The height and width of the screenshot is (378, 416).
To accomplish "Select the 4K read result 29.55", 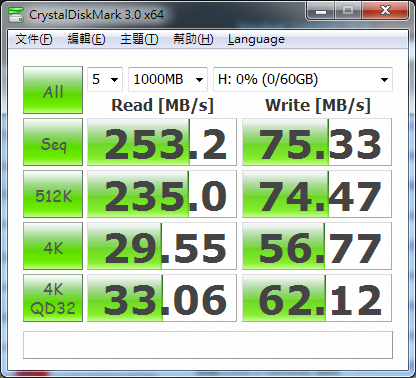I will pos(162,246).
